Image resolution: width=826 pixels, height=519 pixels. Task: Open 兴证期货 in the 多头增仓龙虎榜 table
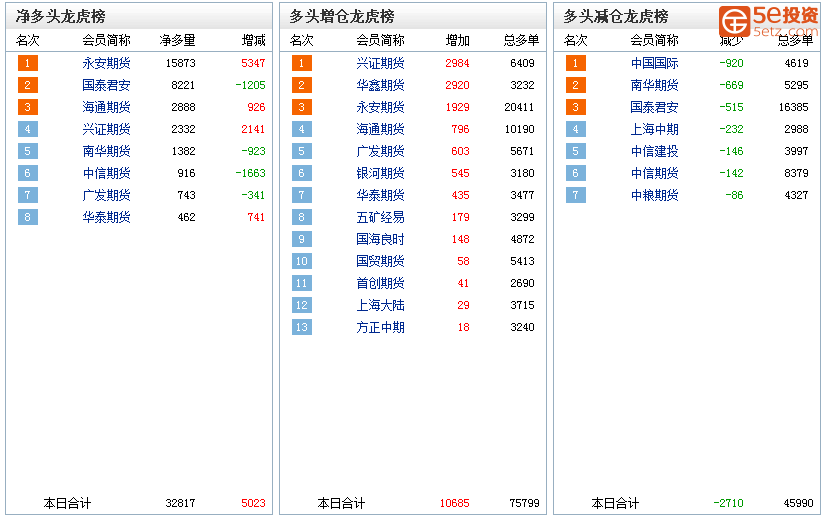coord(380,63)
